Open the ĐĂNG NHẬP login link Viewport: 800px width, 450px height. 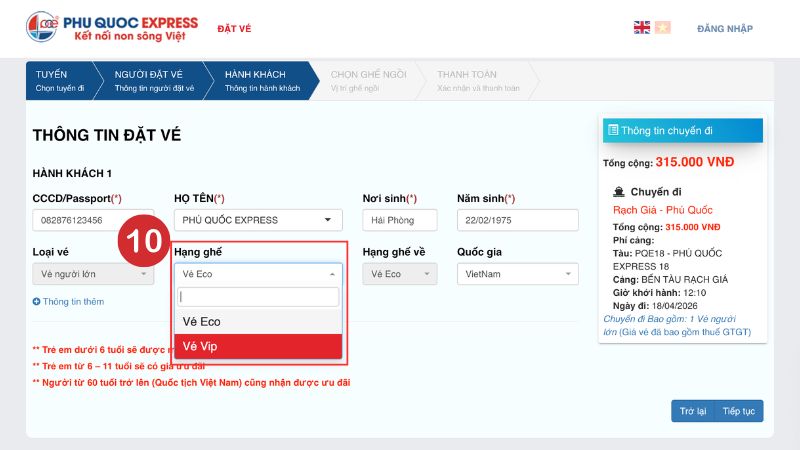pyautogui.click(x=725, y=29)
